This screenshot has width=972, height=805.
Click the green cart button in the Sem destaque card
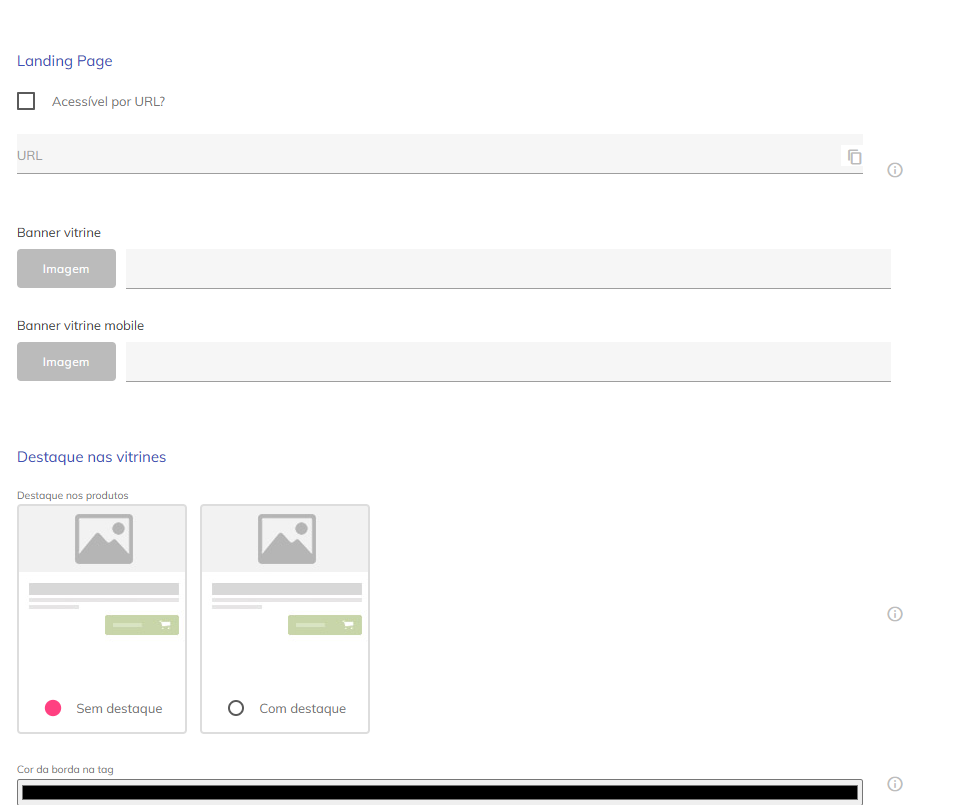pyautogui.click(x=142, y=625)
